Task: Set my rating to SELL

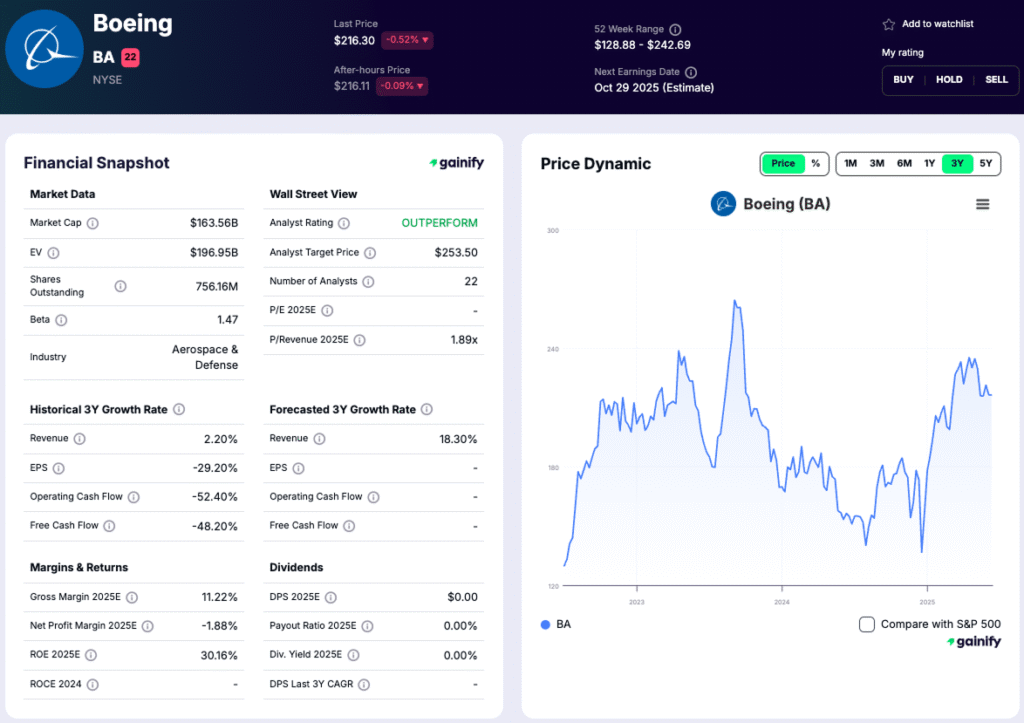Action: coord(996,80)
